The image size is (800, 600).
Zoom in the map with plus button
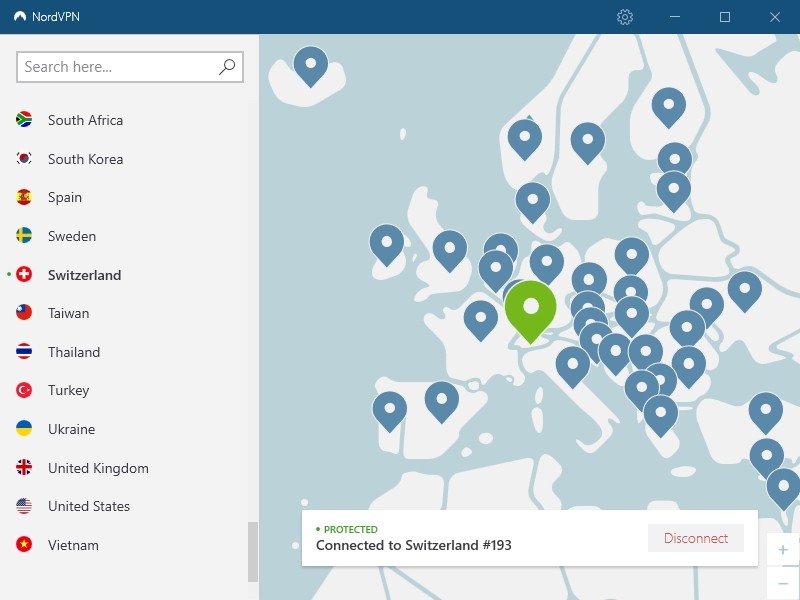point(783,549)
